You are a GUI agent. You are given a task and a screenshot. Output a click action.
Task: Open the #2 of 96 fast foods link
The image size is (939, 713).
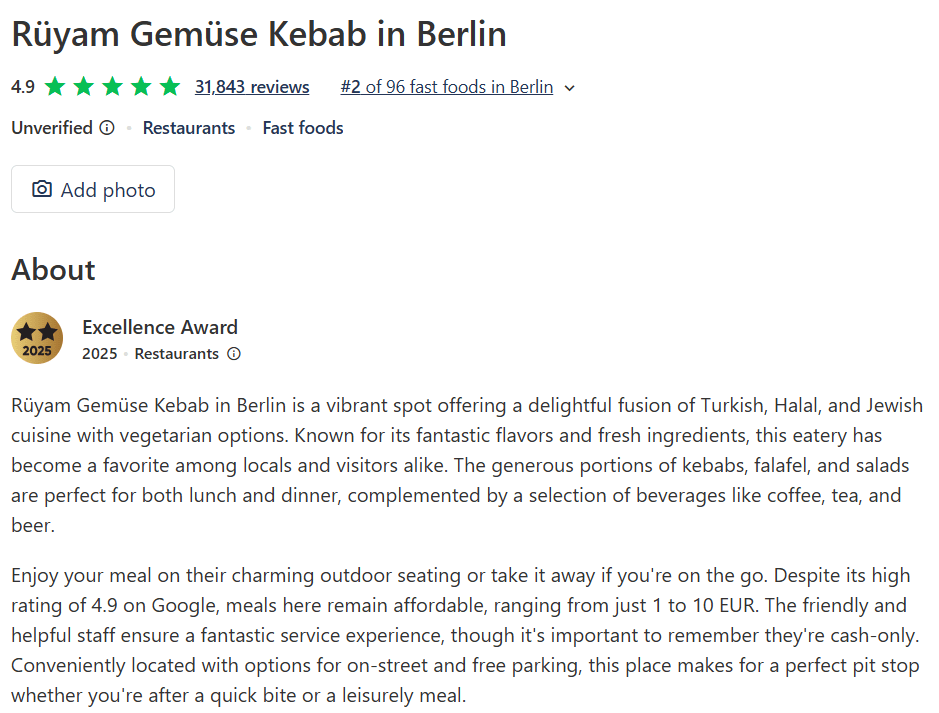446,87
